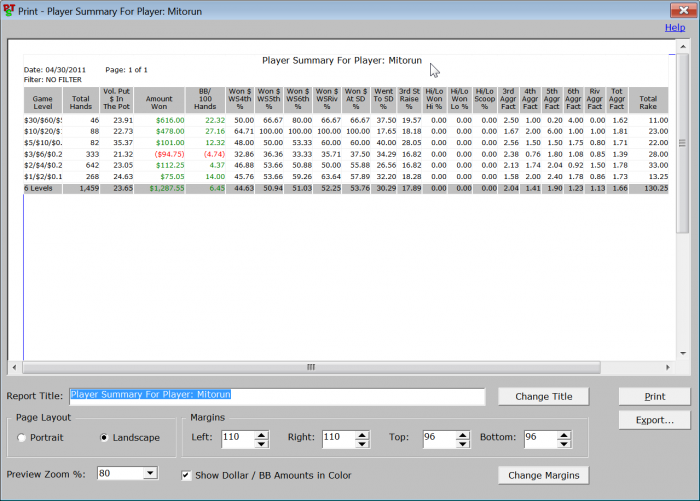The height and width of the screenshot is (501, 700).
Task: Decrease the Left margin value
Action: pyautogui.click(x=261, y=442)
